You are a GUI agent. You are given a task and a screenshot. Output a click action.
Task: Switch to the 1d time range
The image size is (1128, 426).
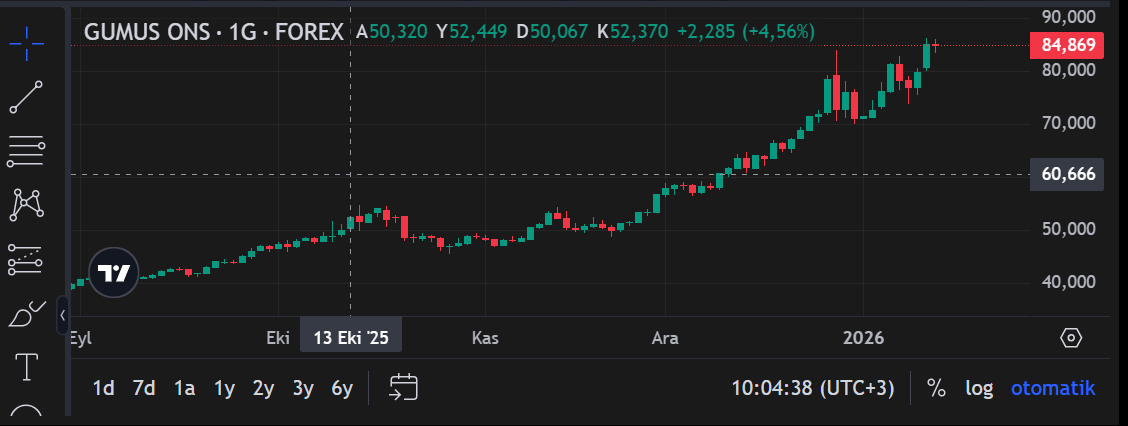[103, 388]
